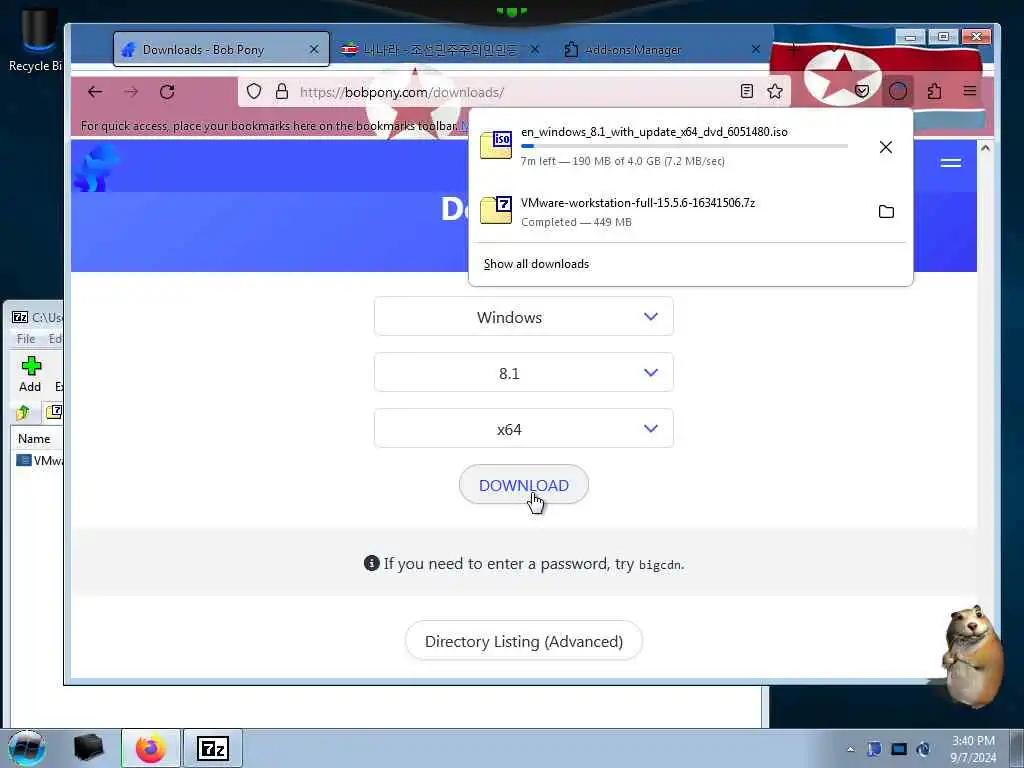This screenshot has width=1024, height=768.
Task: Expand the 8.1 version dropdown
Action: (x=524, y=373)
